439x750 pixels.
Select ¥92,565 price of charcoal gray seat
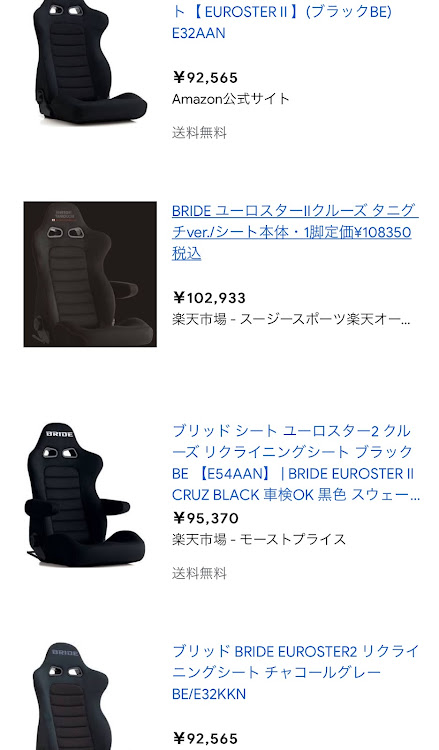coord(205,739)
